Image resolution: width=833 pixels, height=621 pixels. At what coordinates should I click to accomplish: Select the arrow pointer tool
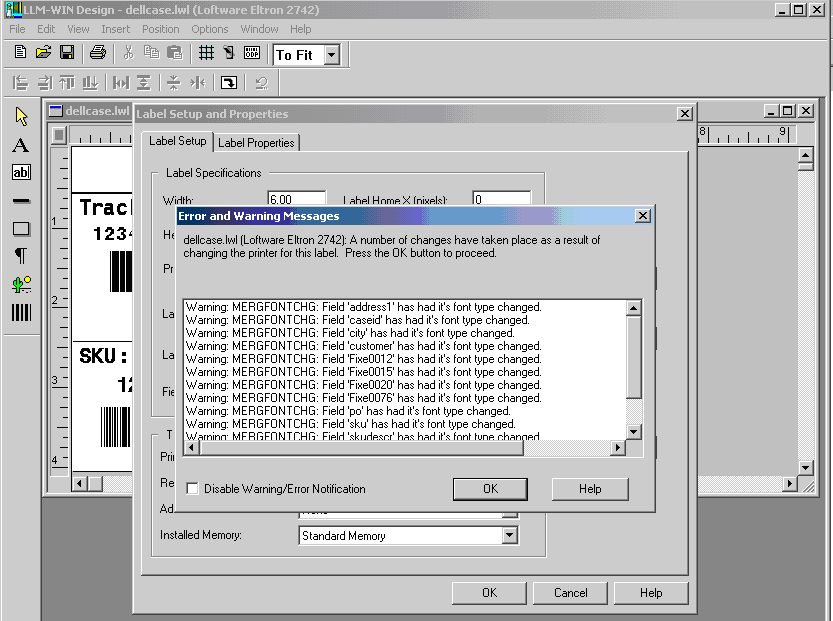(21, 117)
